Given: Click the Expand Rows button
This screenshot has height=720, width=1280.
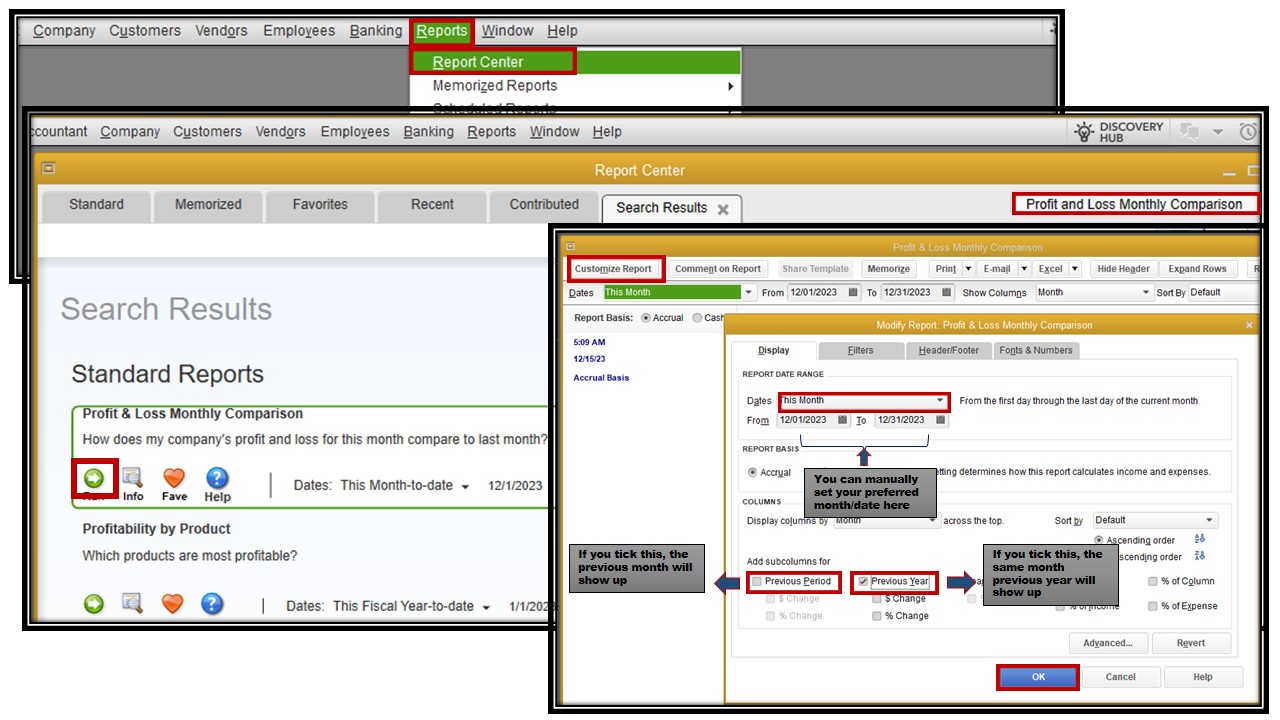Looking at the screenshot, I should 1197,269.
